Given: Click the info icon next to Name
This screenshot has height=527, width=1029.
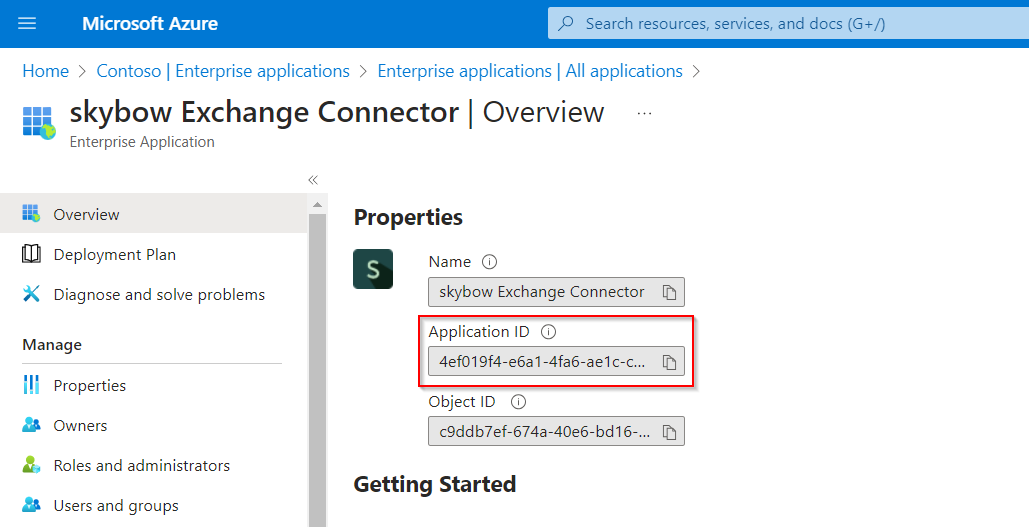Looking at the screenshot, I should (489, 262).
